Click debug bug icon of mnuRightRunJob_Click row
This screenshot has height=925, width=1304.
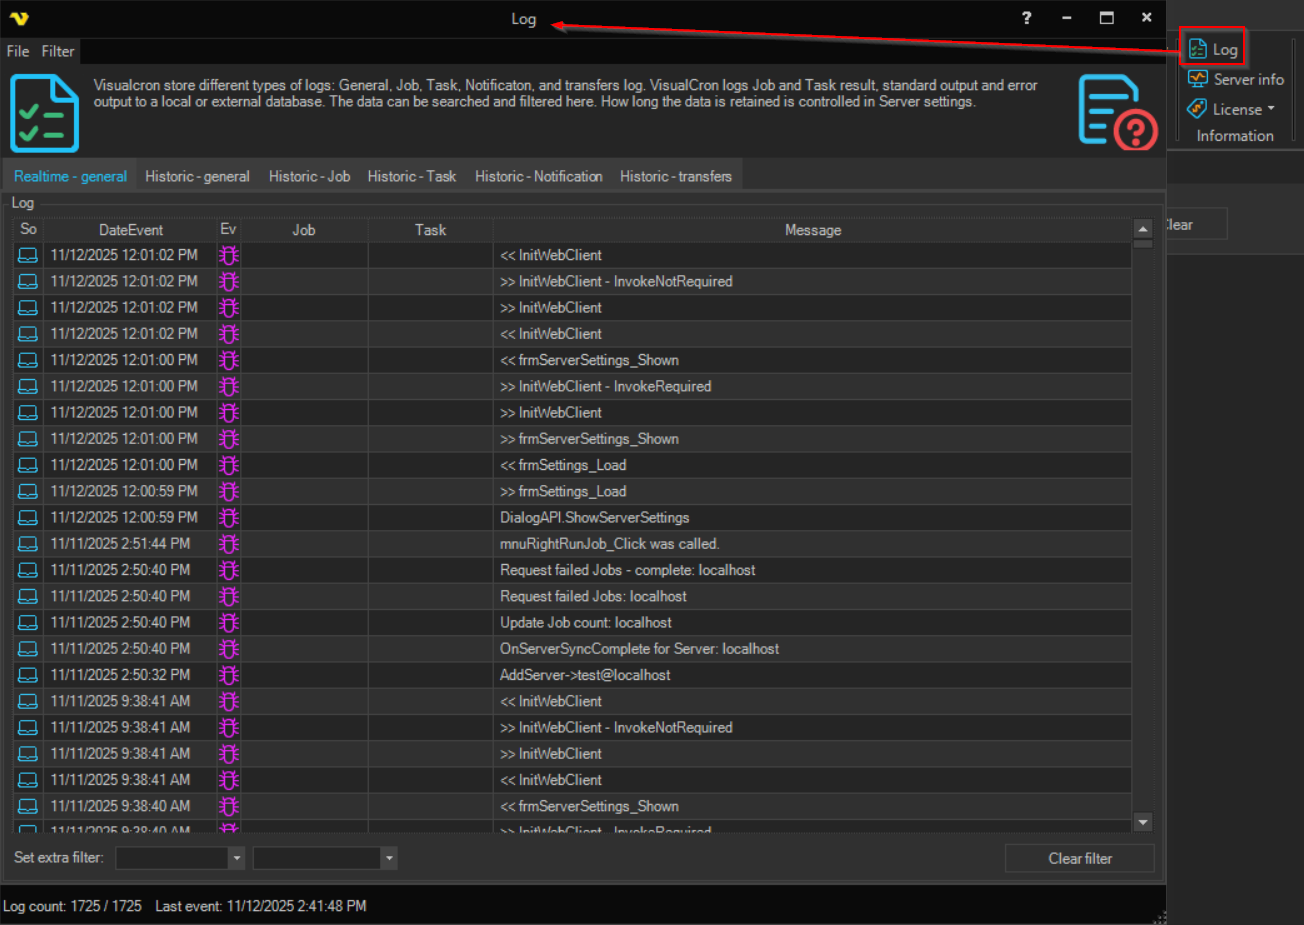(229, 544)
